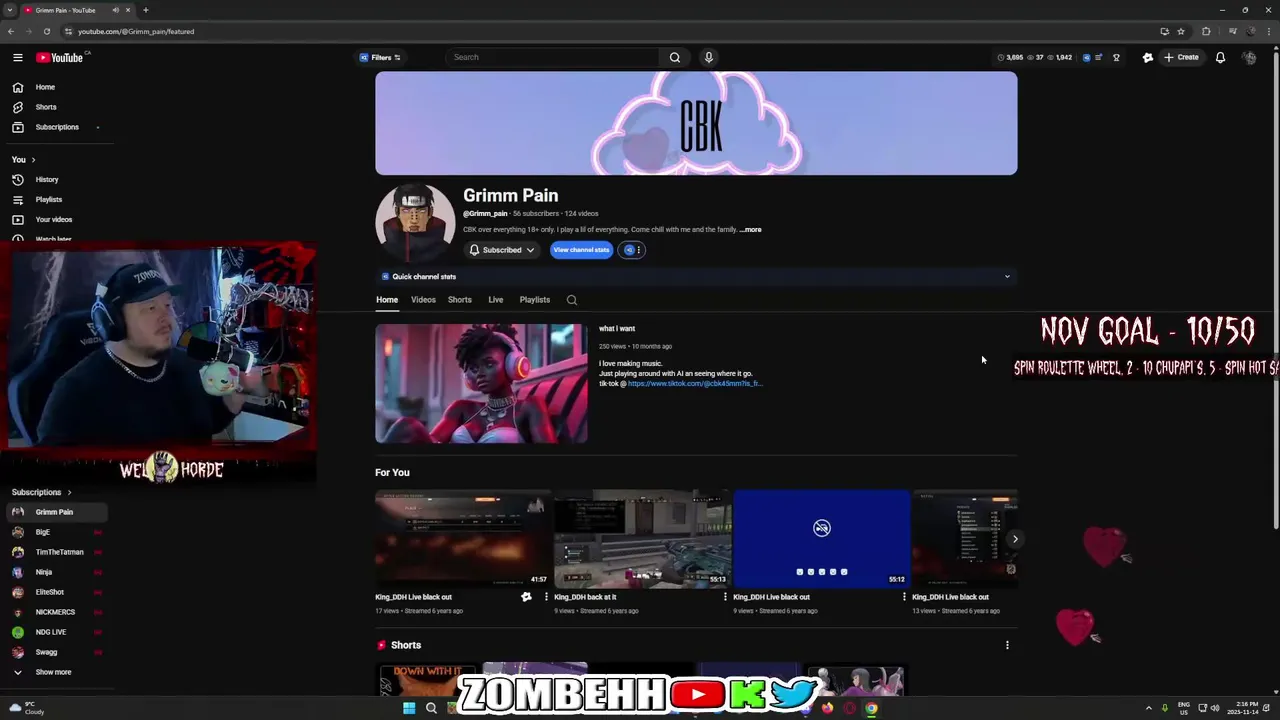Click Chrome icon on taskbar
Viewport: 1280px width, 720px height.
coord(872,708)
